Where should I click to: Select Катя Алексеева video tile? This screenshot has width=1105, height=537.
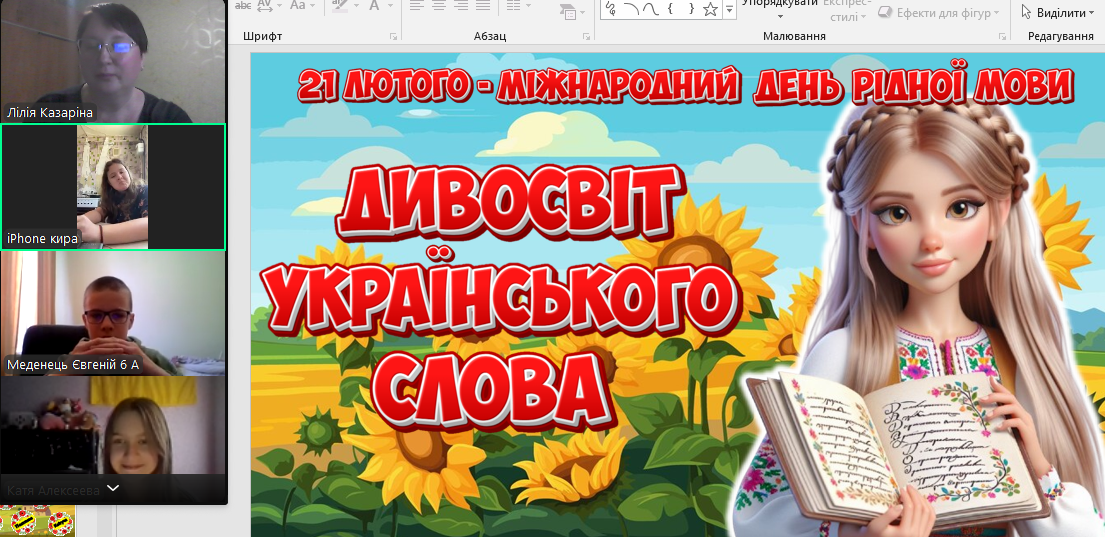tap(113, 440)
